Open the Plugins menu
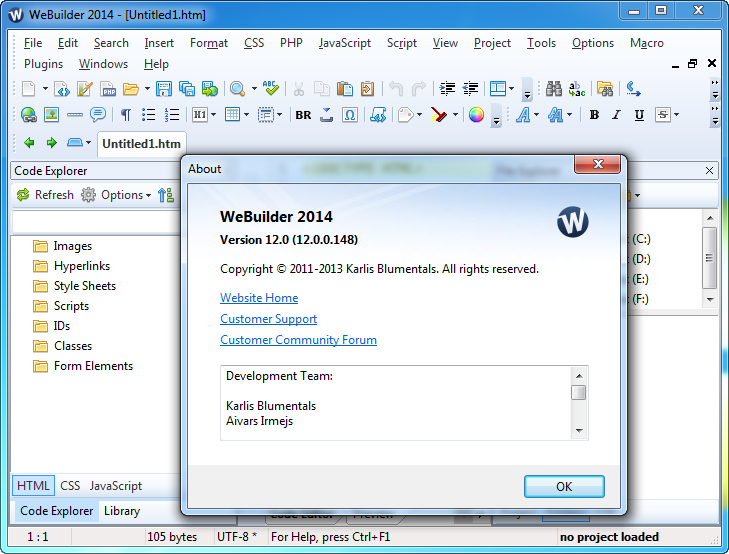Image resolution: width=729 pixels, height=554 pixels. click(x=43, y=64)
